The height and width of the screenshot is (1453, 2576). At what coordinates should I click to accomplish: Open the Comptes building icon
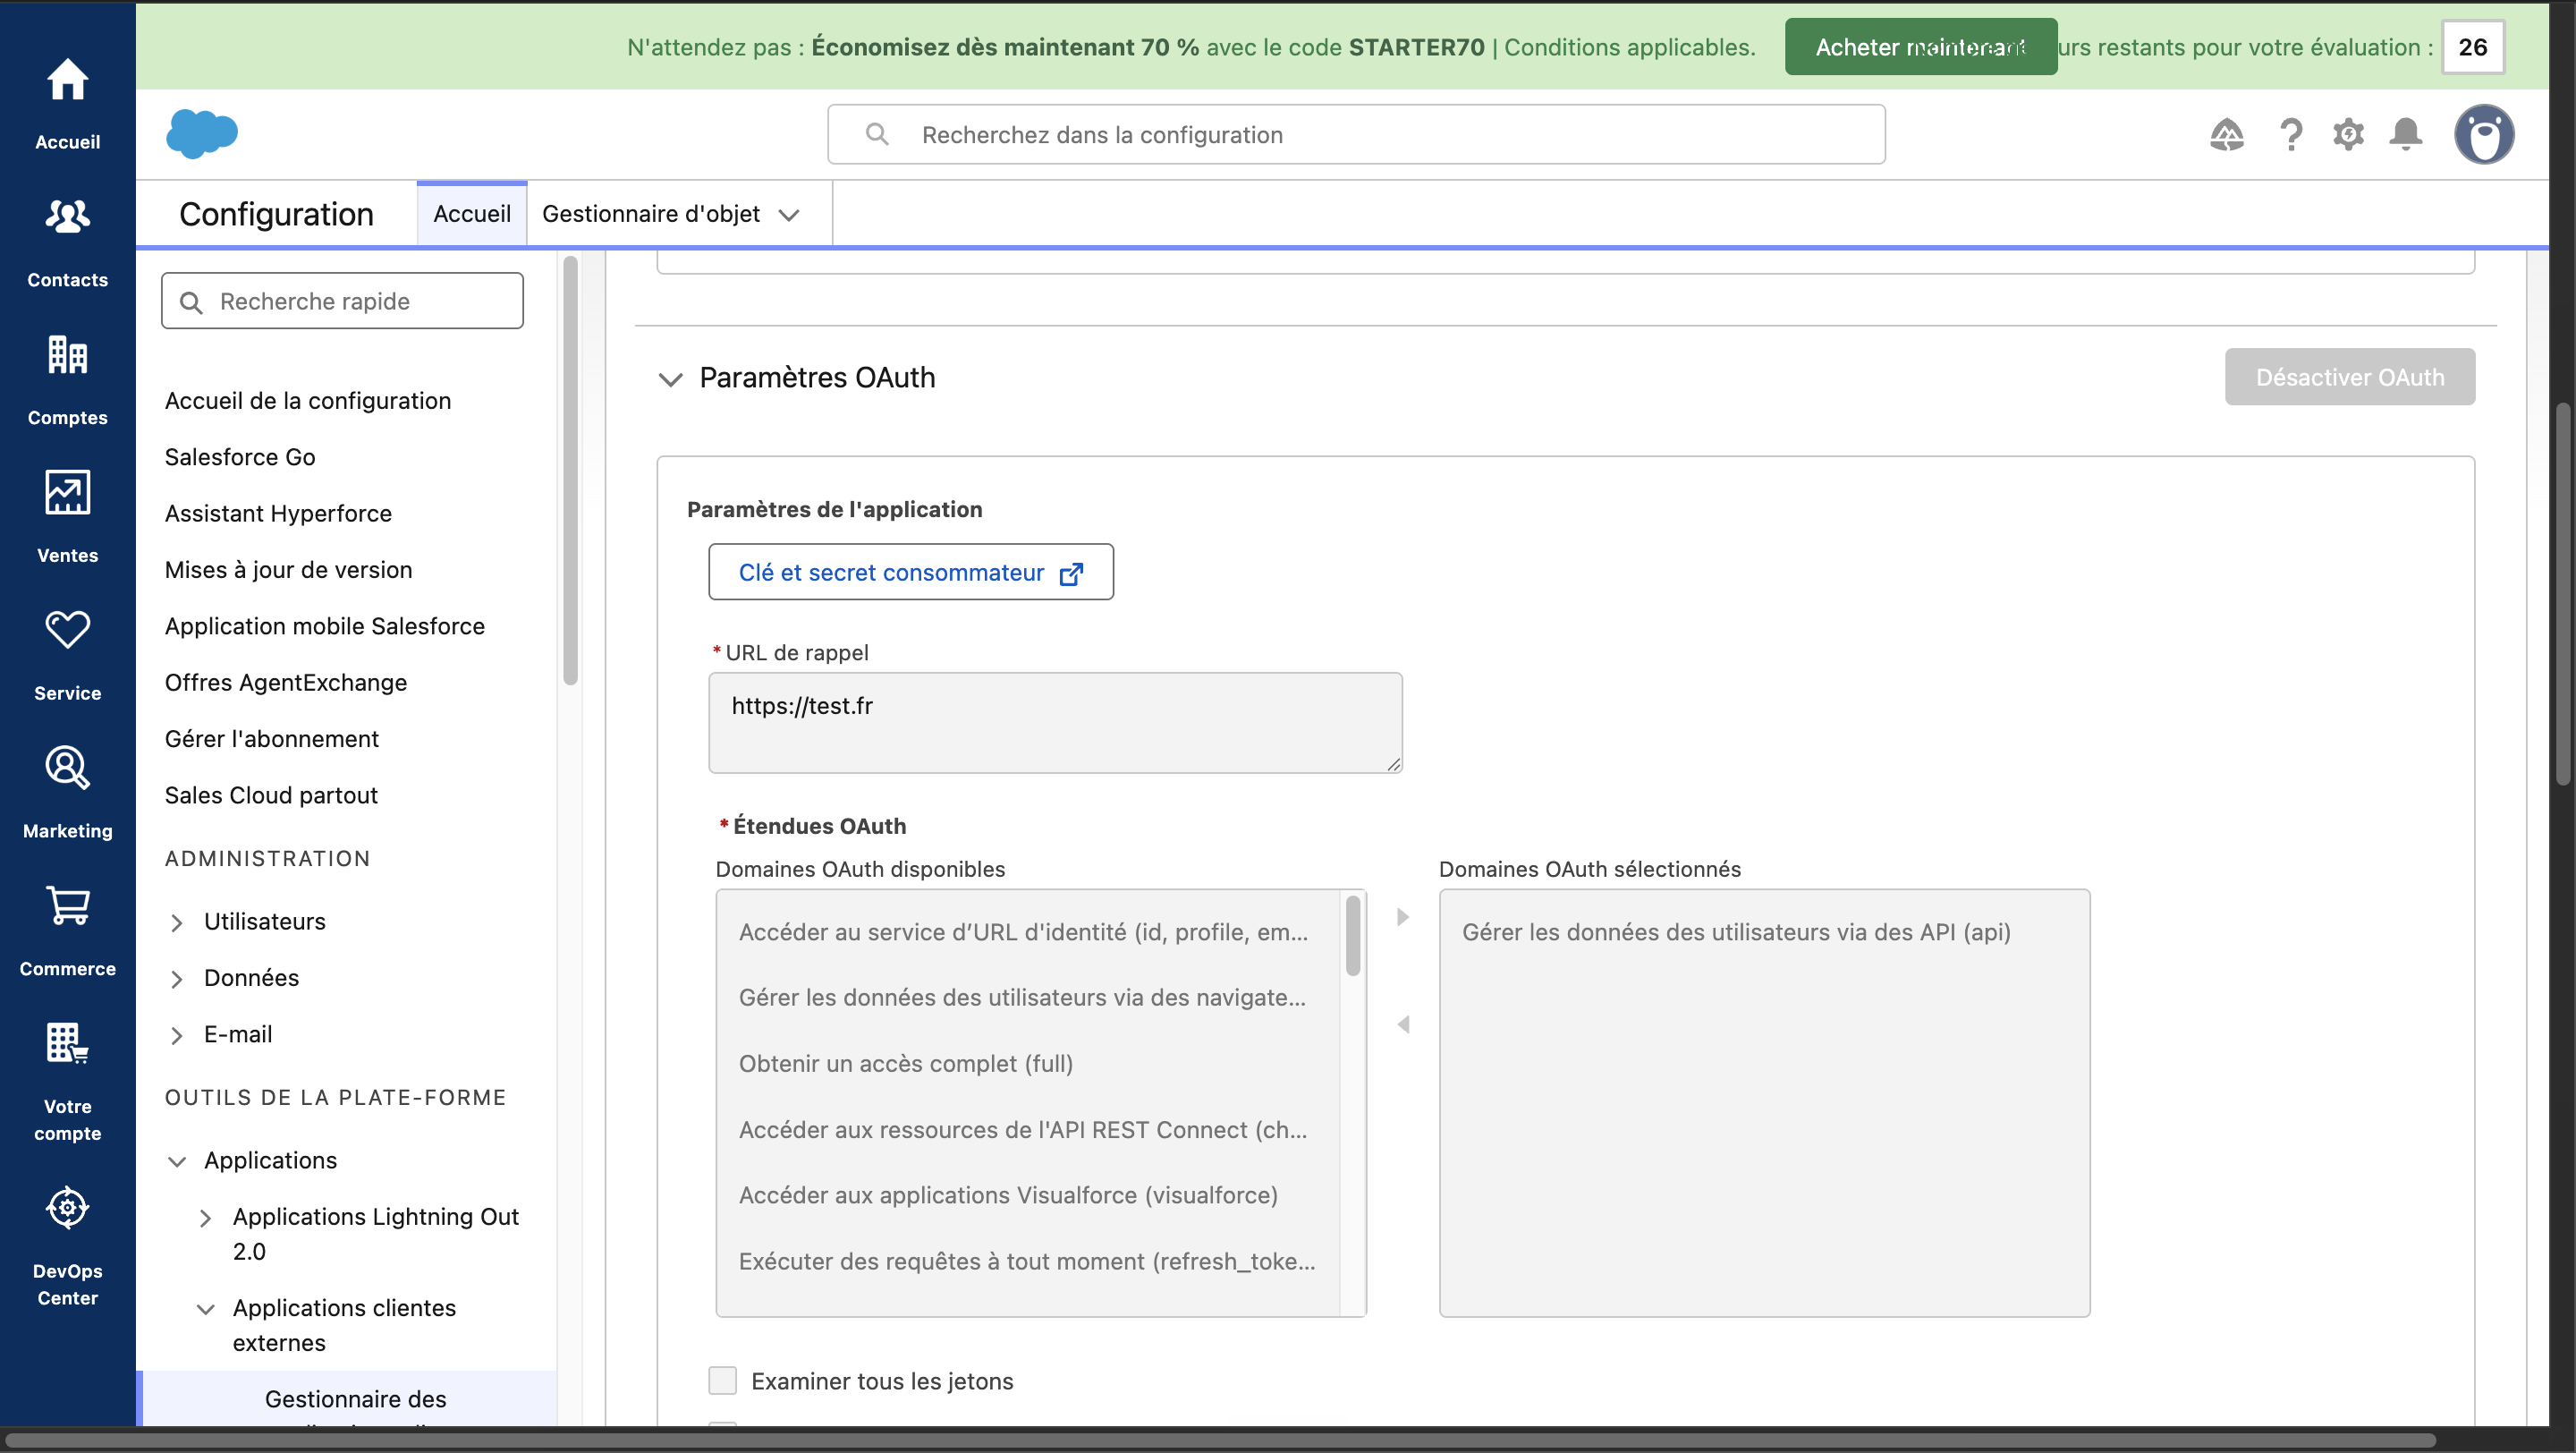pyautogui.click(x=67, y=355)
